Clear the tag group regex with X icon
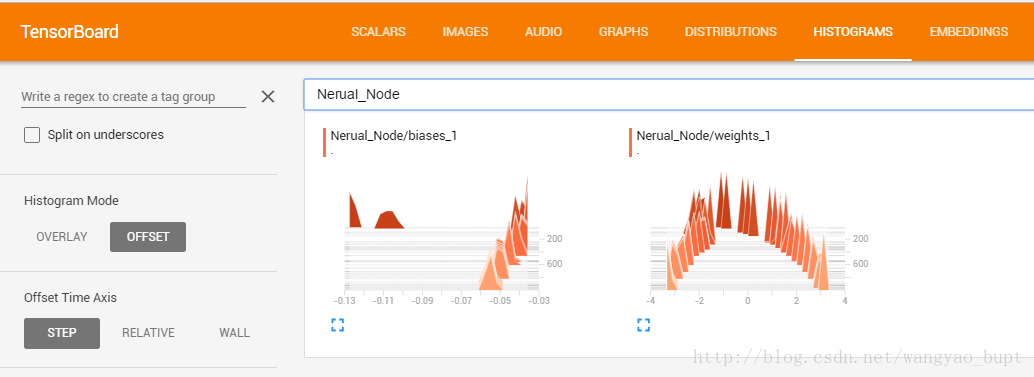The height and width of the screenshot is (377, 1034). click(x=267, y=97)
